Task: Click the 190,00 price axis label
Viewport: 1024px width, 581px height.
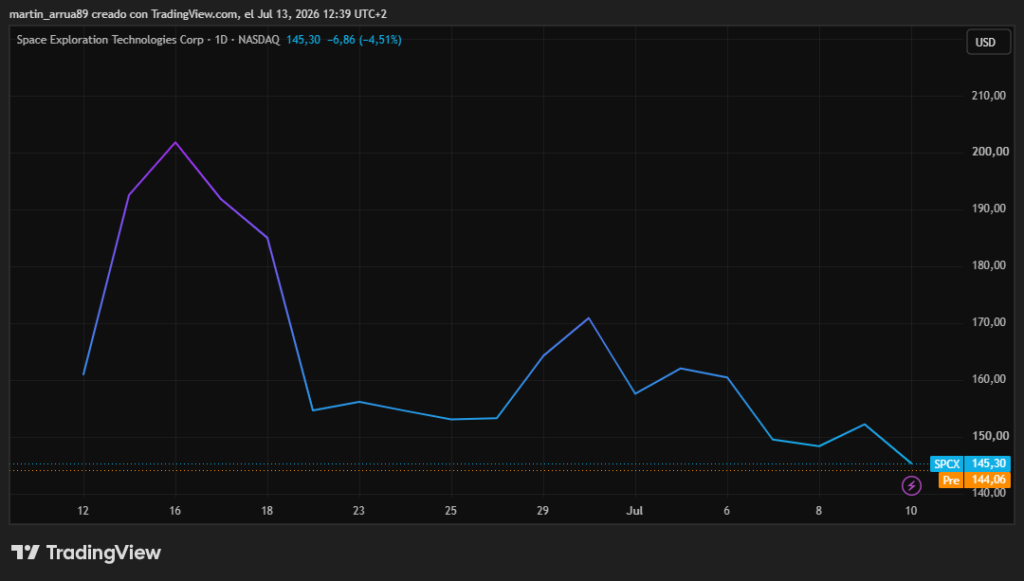Action: tap(989, 208)
